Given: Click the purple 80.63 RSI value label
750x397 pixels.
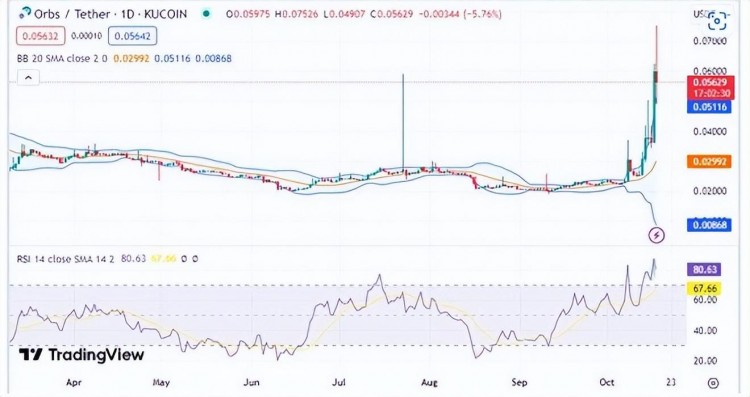Looking at the screenshot, I should point(704,269).
